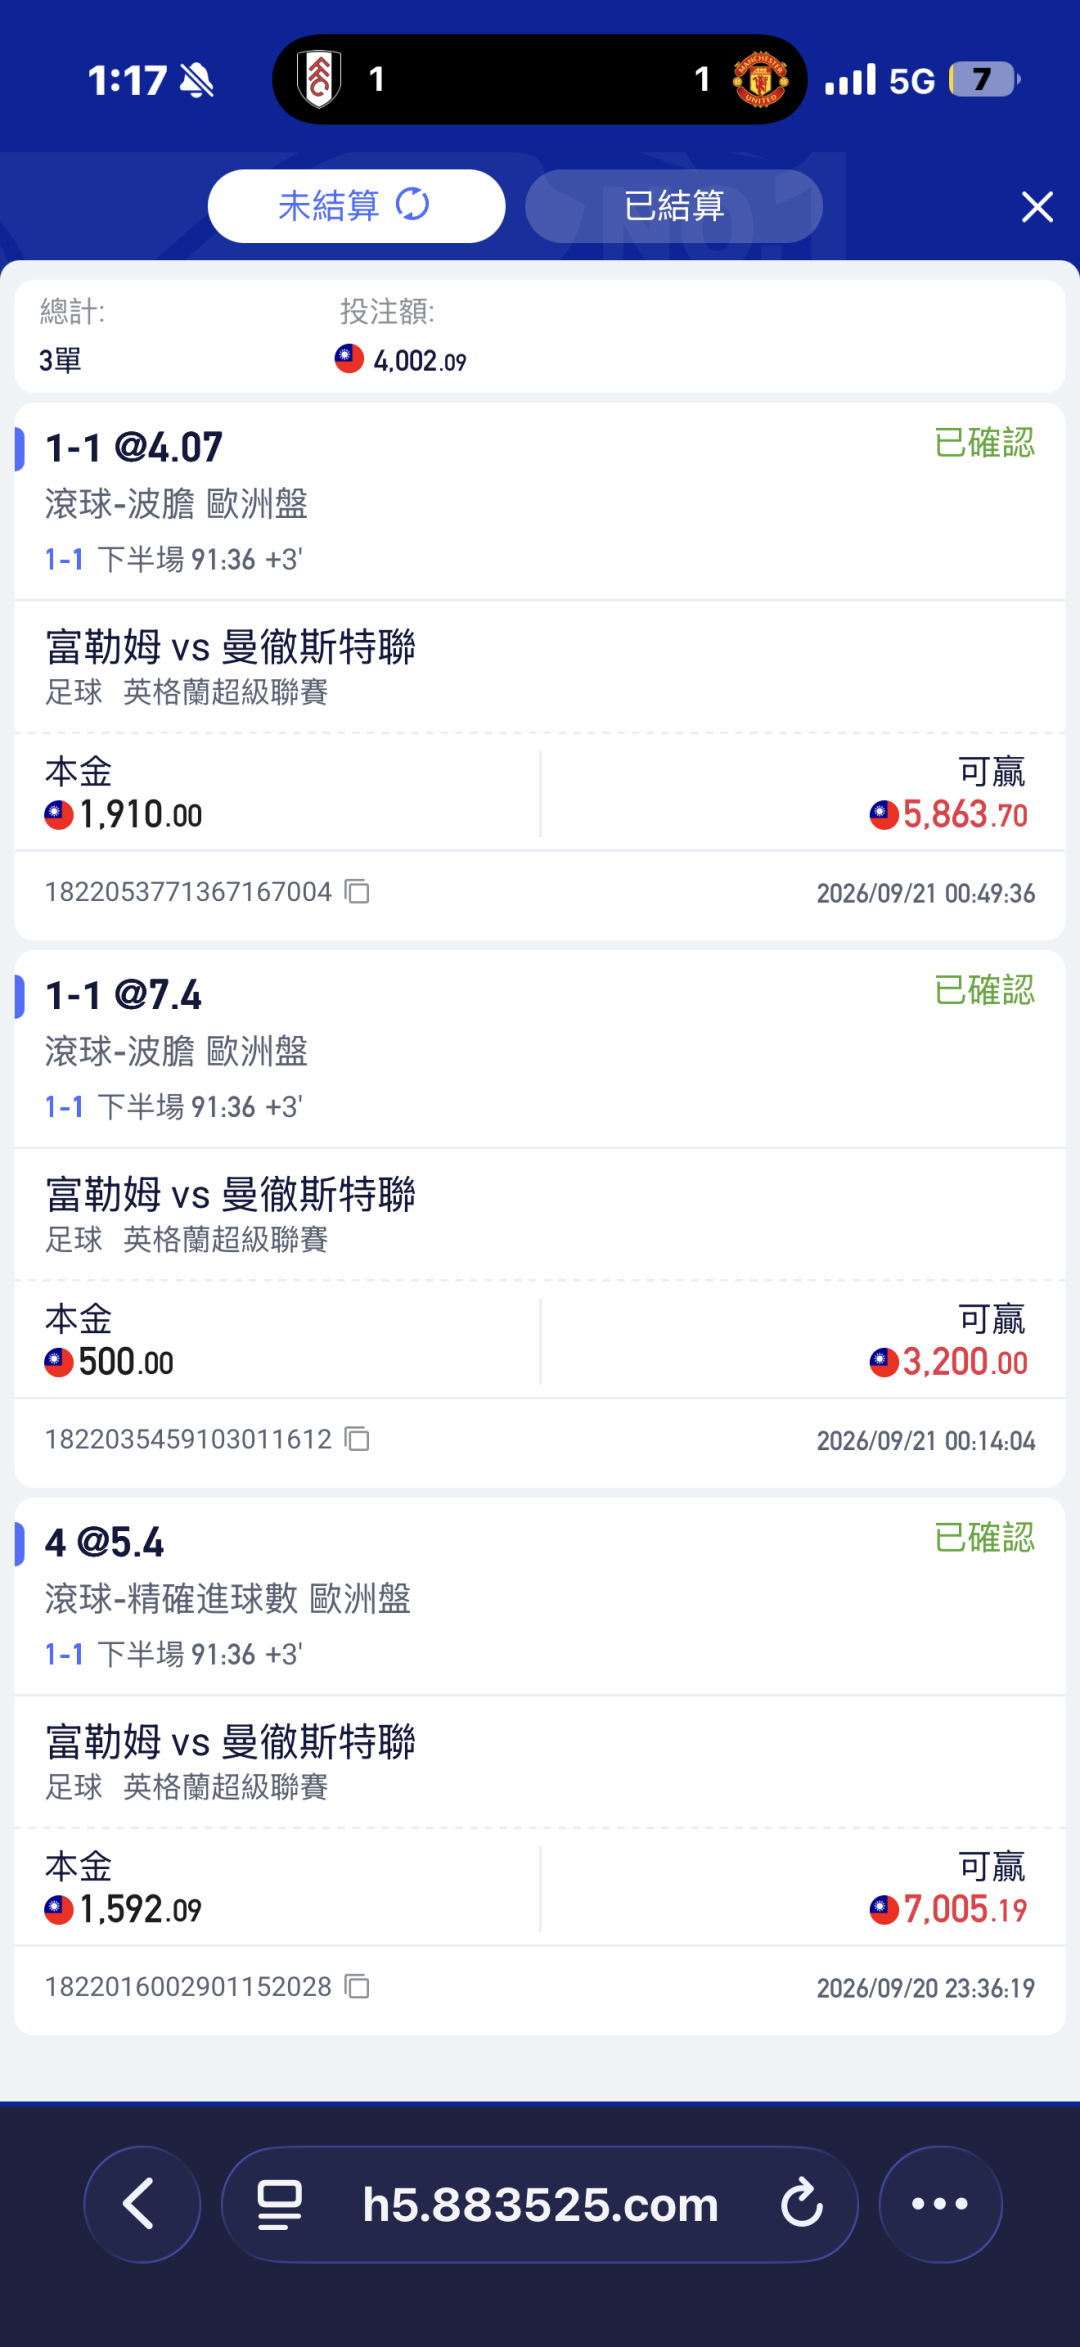Screen dimensions: 1080x2347
Task: Tap Manchester United crest in score pill
Action: 761,79
